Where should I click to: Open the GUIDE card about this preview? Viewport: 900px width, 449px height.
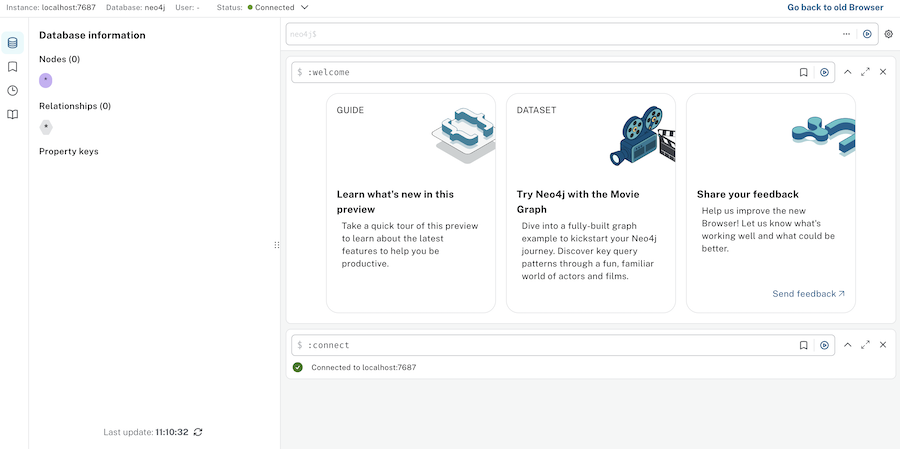point(411,203)
